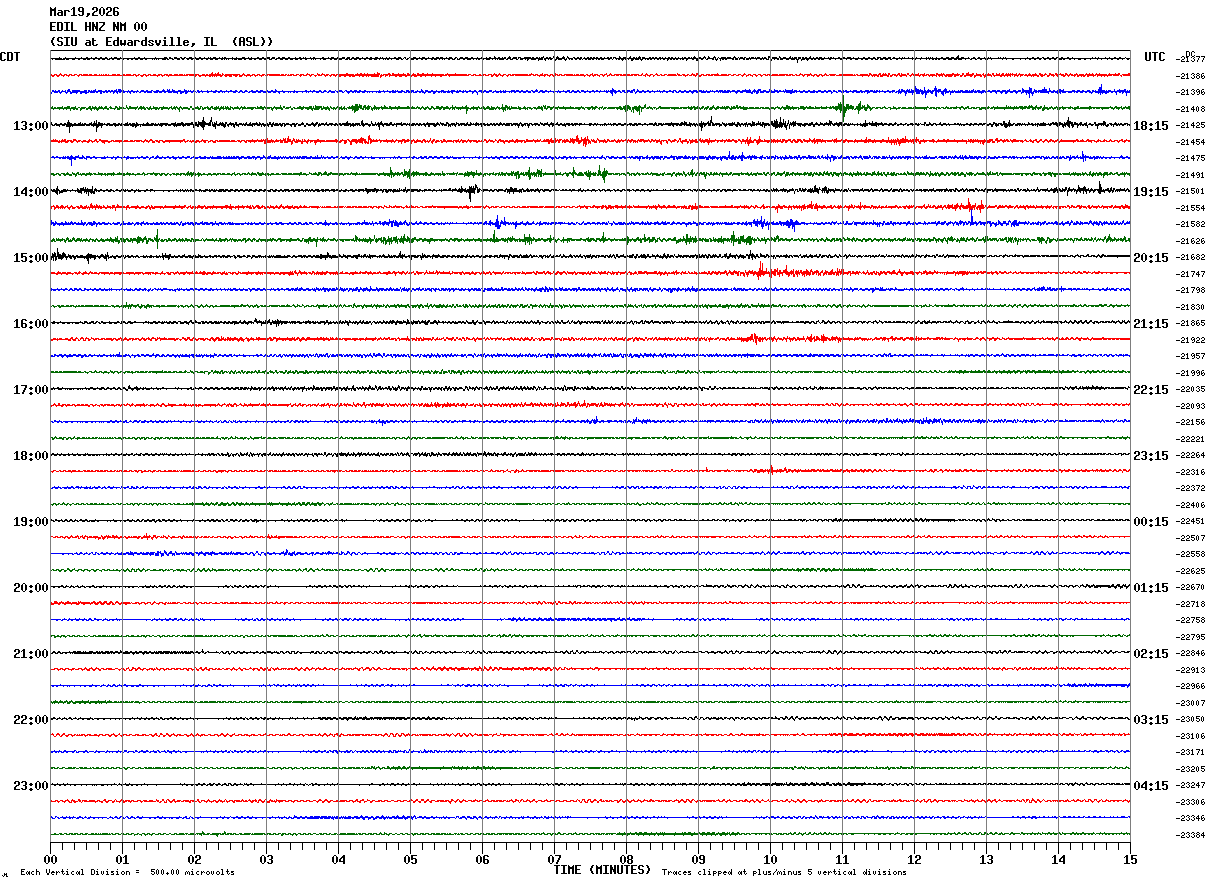Select the '15:00' CDT time label
1210x886 pixels.
[30, 258]
